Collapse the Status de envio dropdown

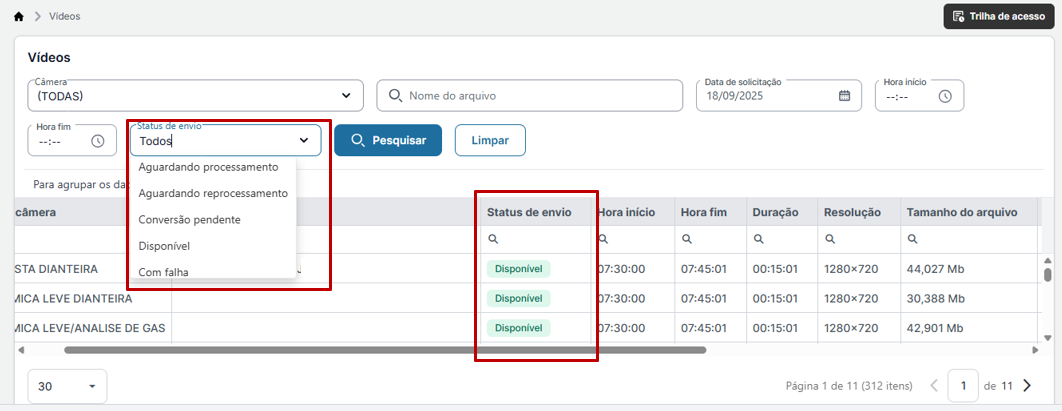303,141
